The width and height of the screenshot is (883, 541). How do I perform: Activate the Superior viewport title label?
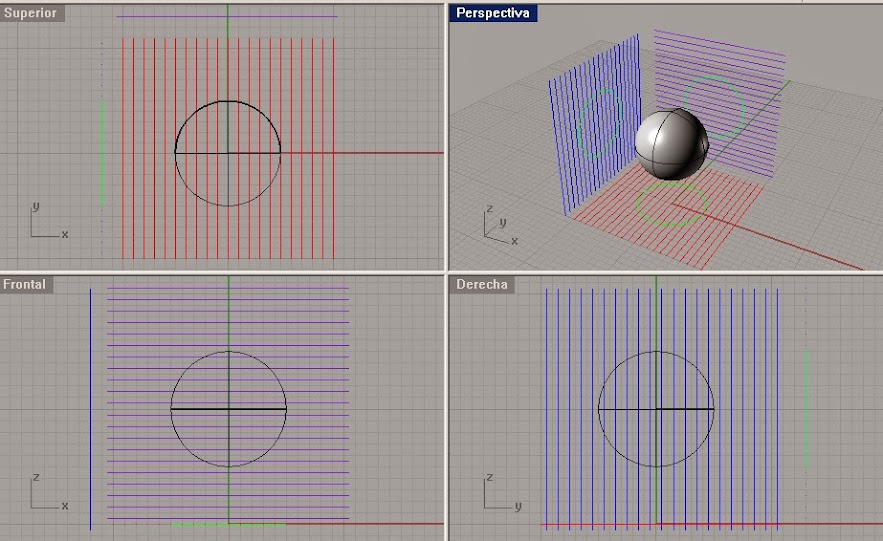[32, 13]
